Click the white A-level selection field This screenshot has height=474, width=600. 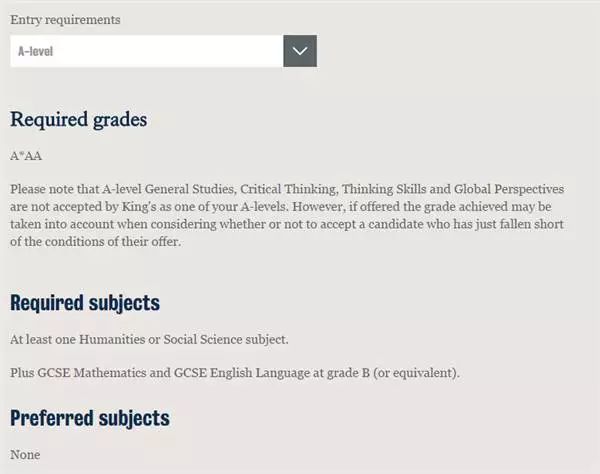147,51
